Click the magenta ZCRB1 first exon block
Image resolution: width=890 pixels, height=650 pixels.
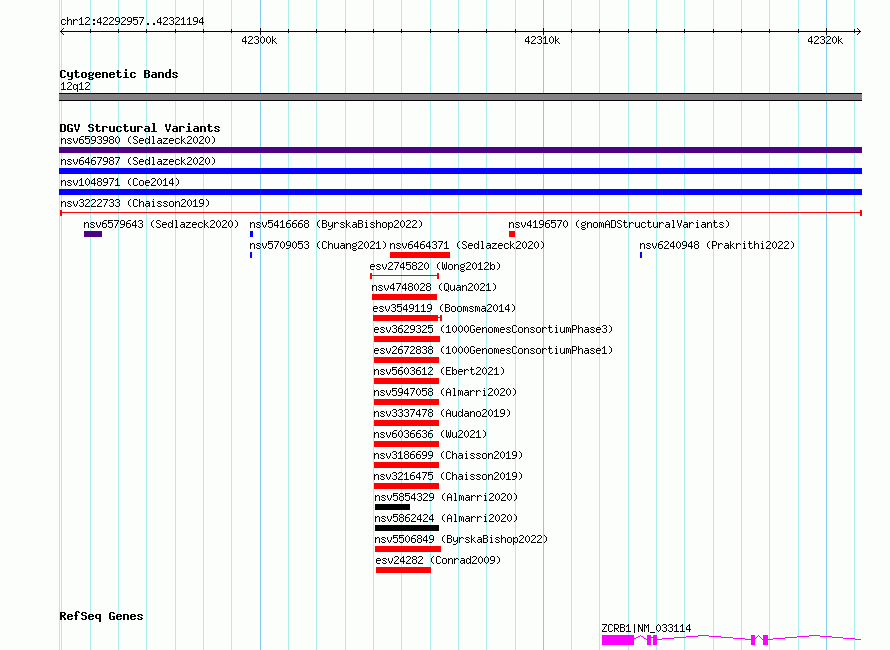[618, 640]
